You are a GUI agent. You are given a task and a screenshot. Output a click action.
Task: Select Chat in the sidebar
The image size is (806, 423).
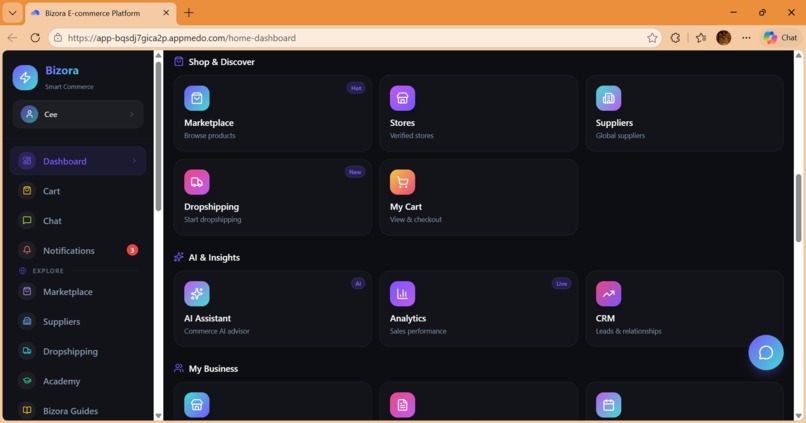pyautogui.click(x=78, y=220)
